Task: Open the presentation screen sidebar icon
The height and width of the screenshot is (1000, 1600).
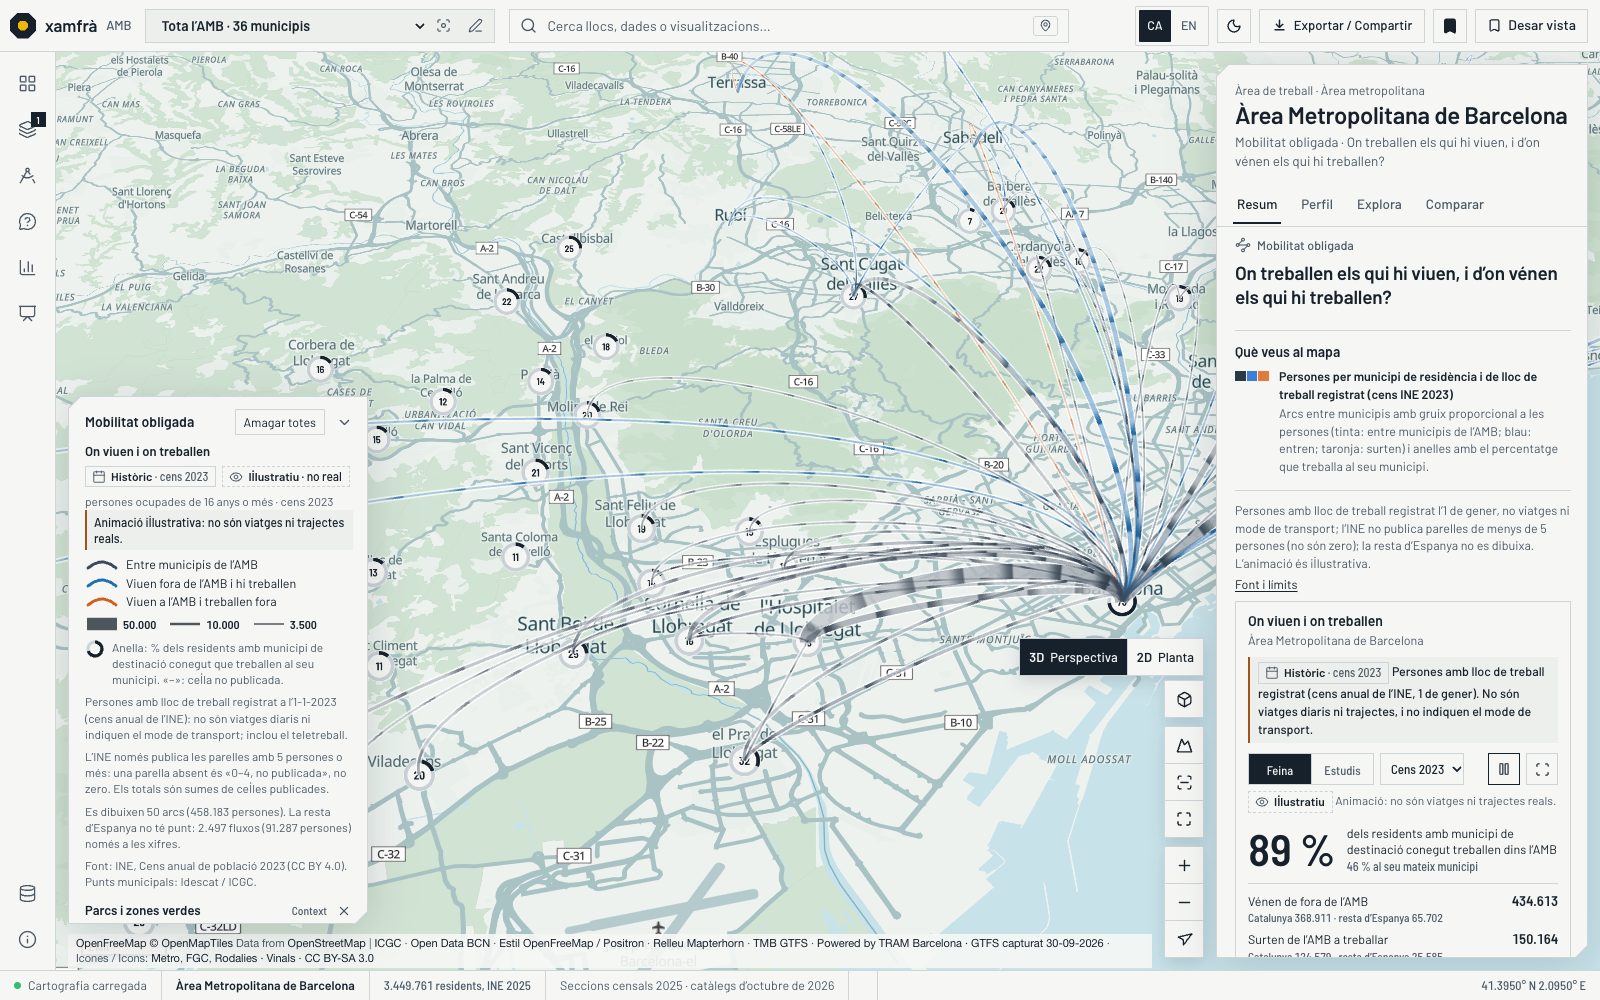Action: (27, 313)
